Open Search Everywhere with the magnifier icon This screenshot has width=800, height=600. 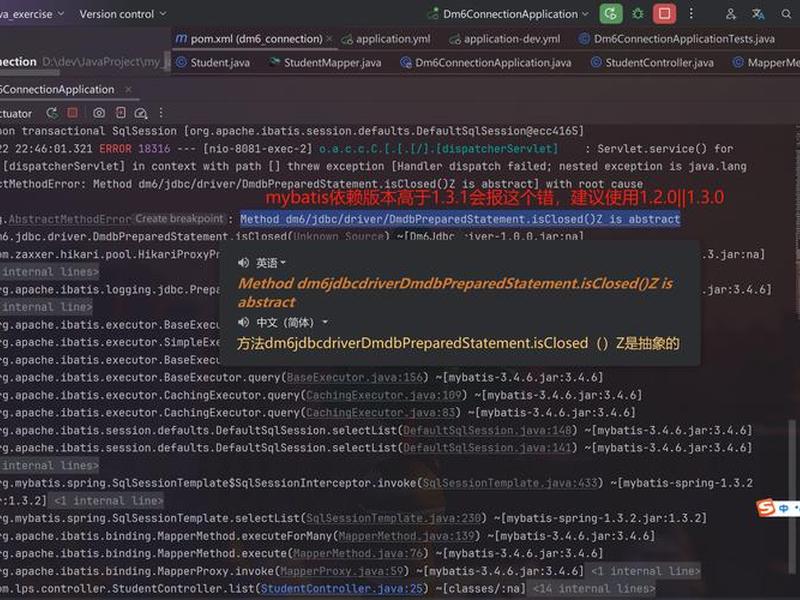786,14
